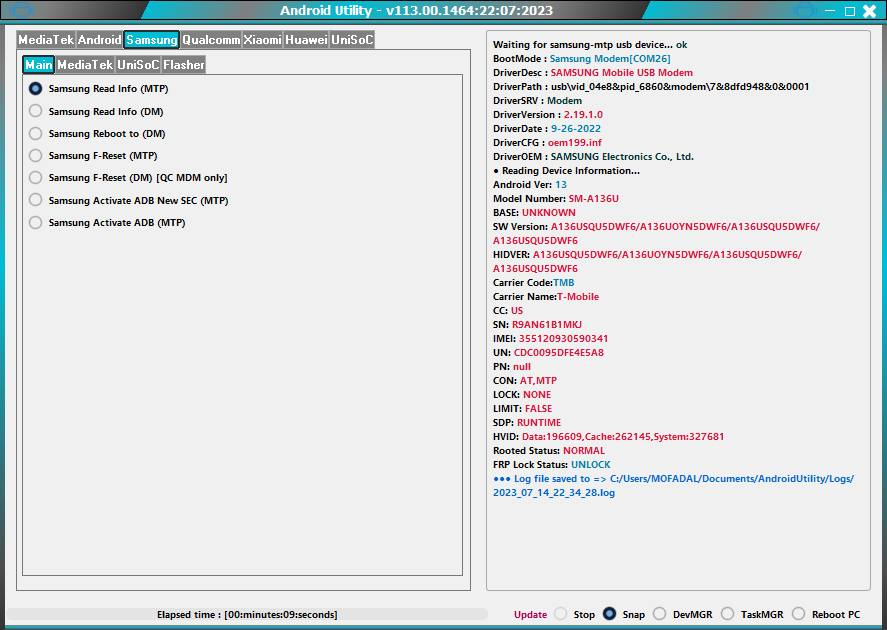Click DriverCFG value 'oem199.inf'
The width and height of the screenshot is (887, 630).
(575, 143)
